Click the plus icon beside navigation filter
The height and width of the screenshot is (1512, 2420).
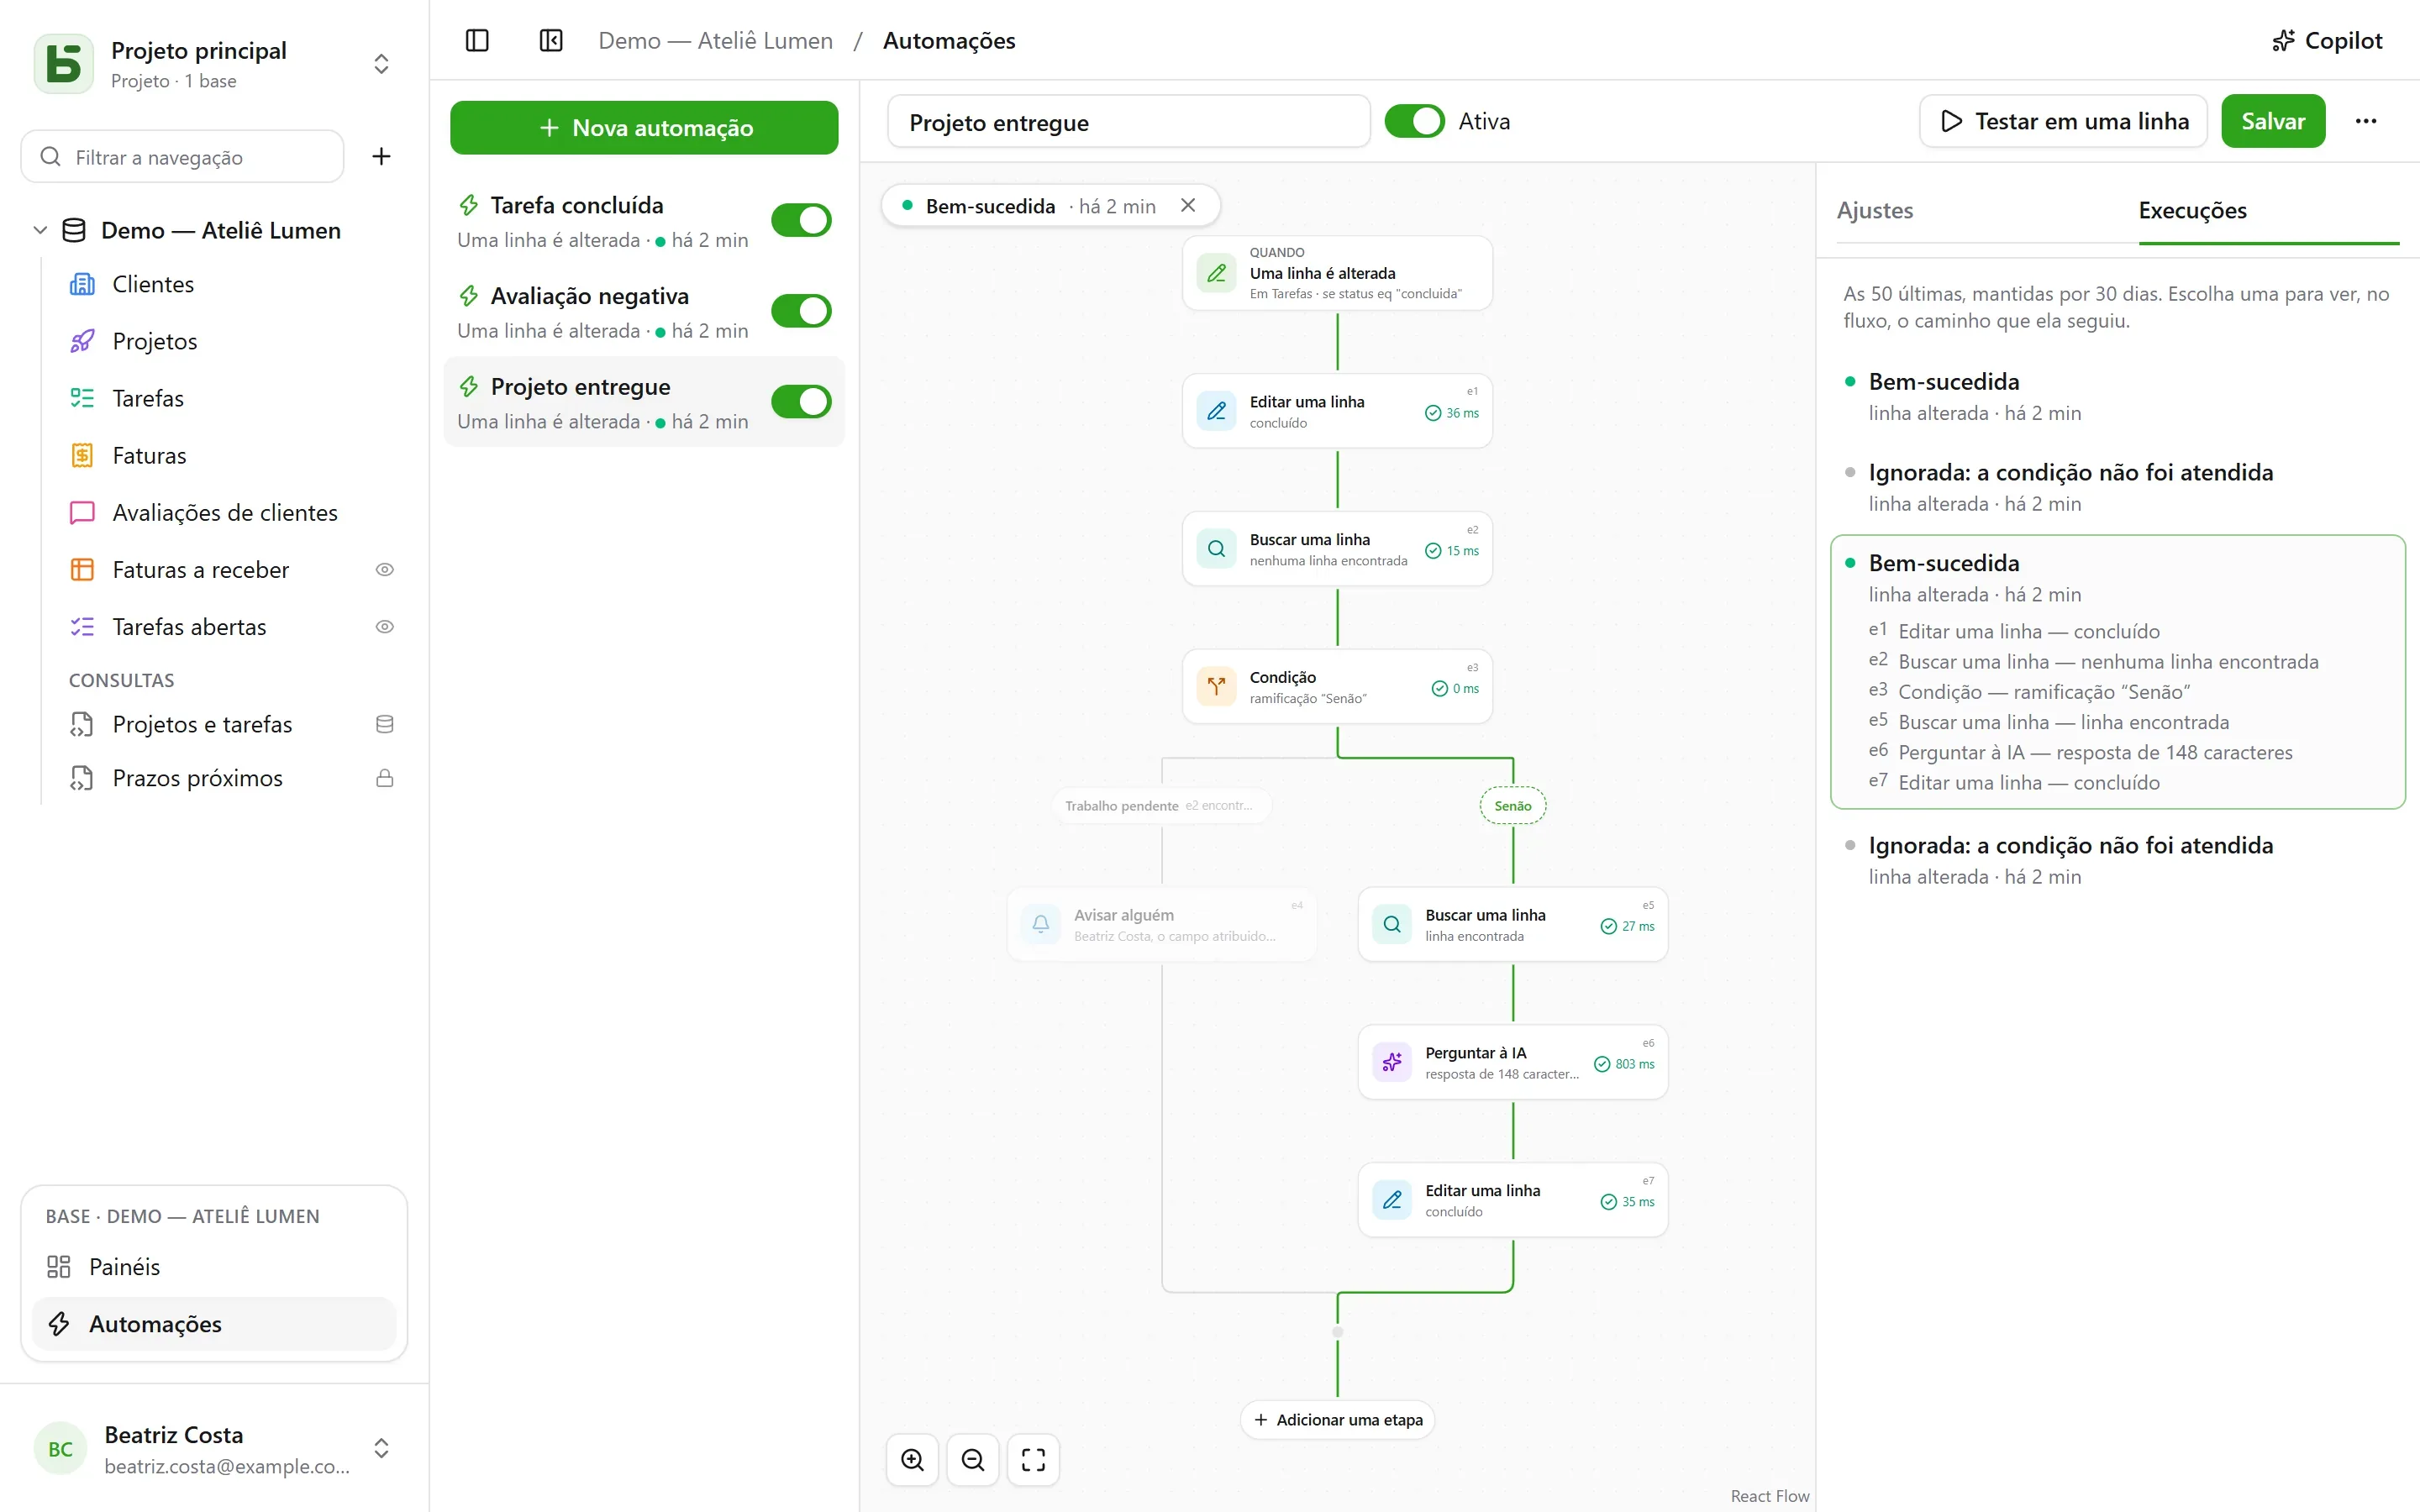381,156
